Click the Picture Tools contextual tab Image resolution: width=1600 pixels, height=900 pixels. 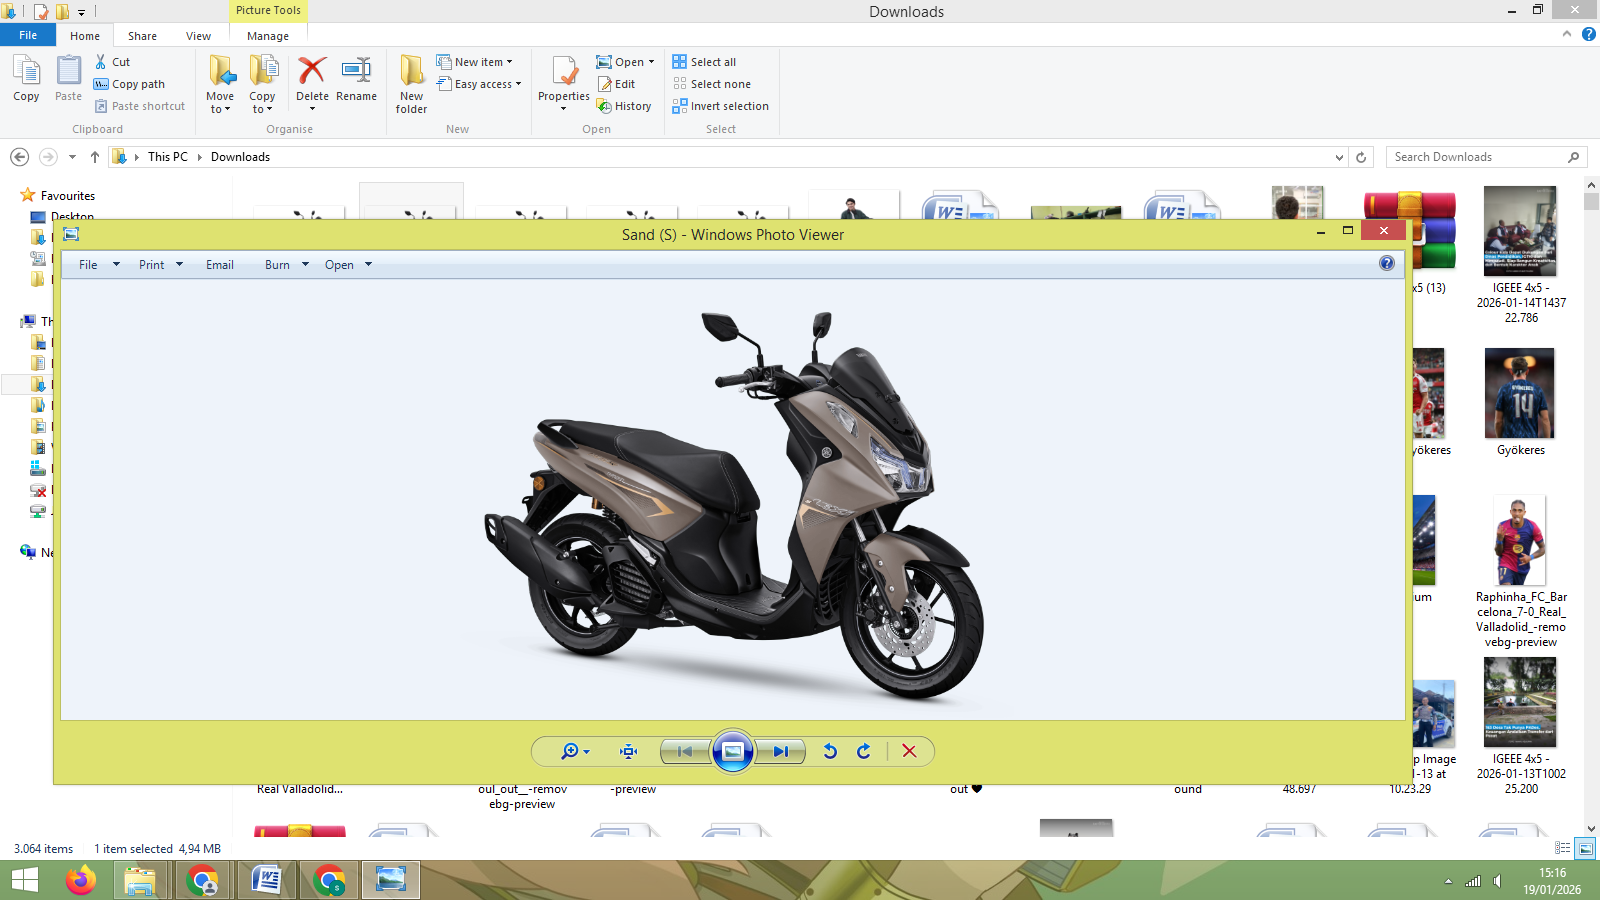268,11
